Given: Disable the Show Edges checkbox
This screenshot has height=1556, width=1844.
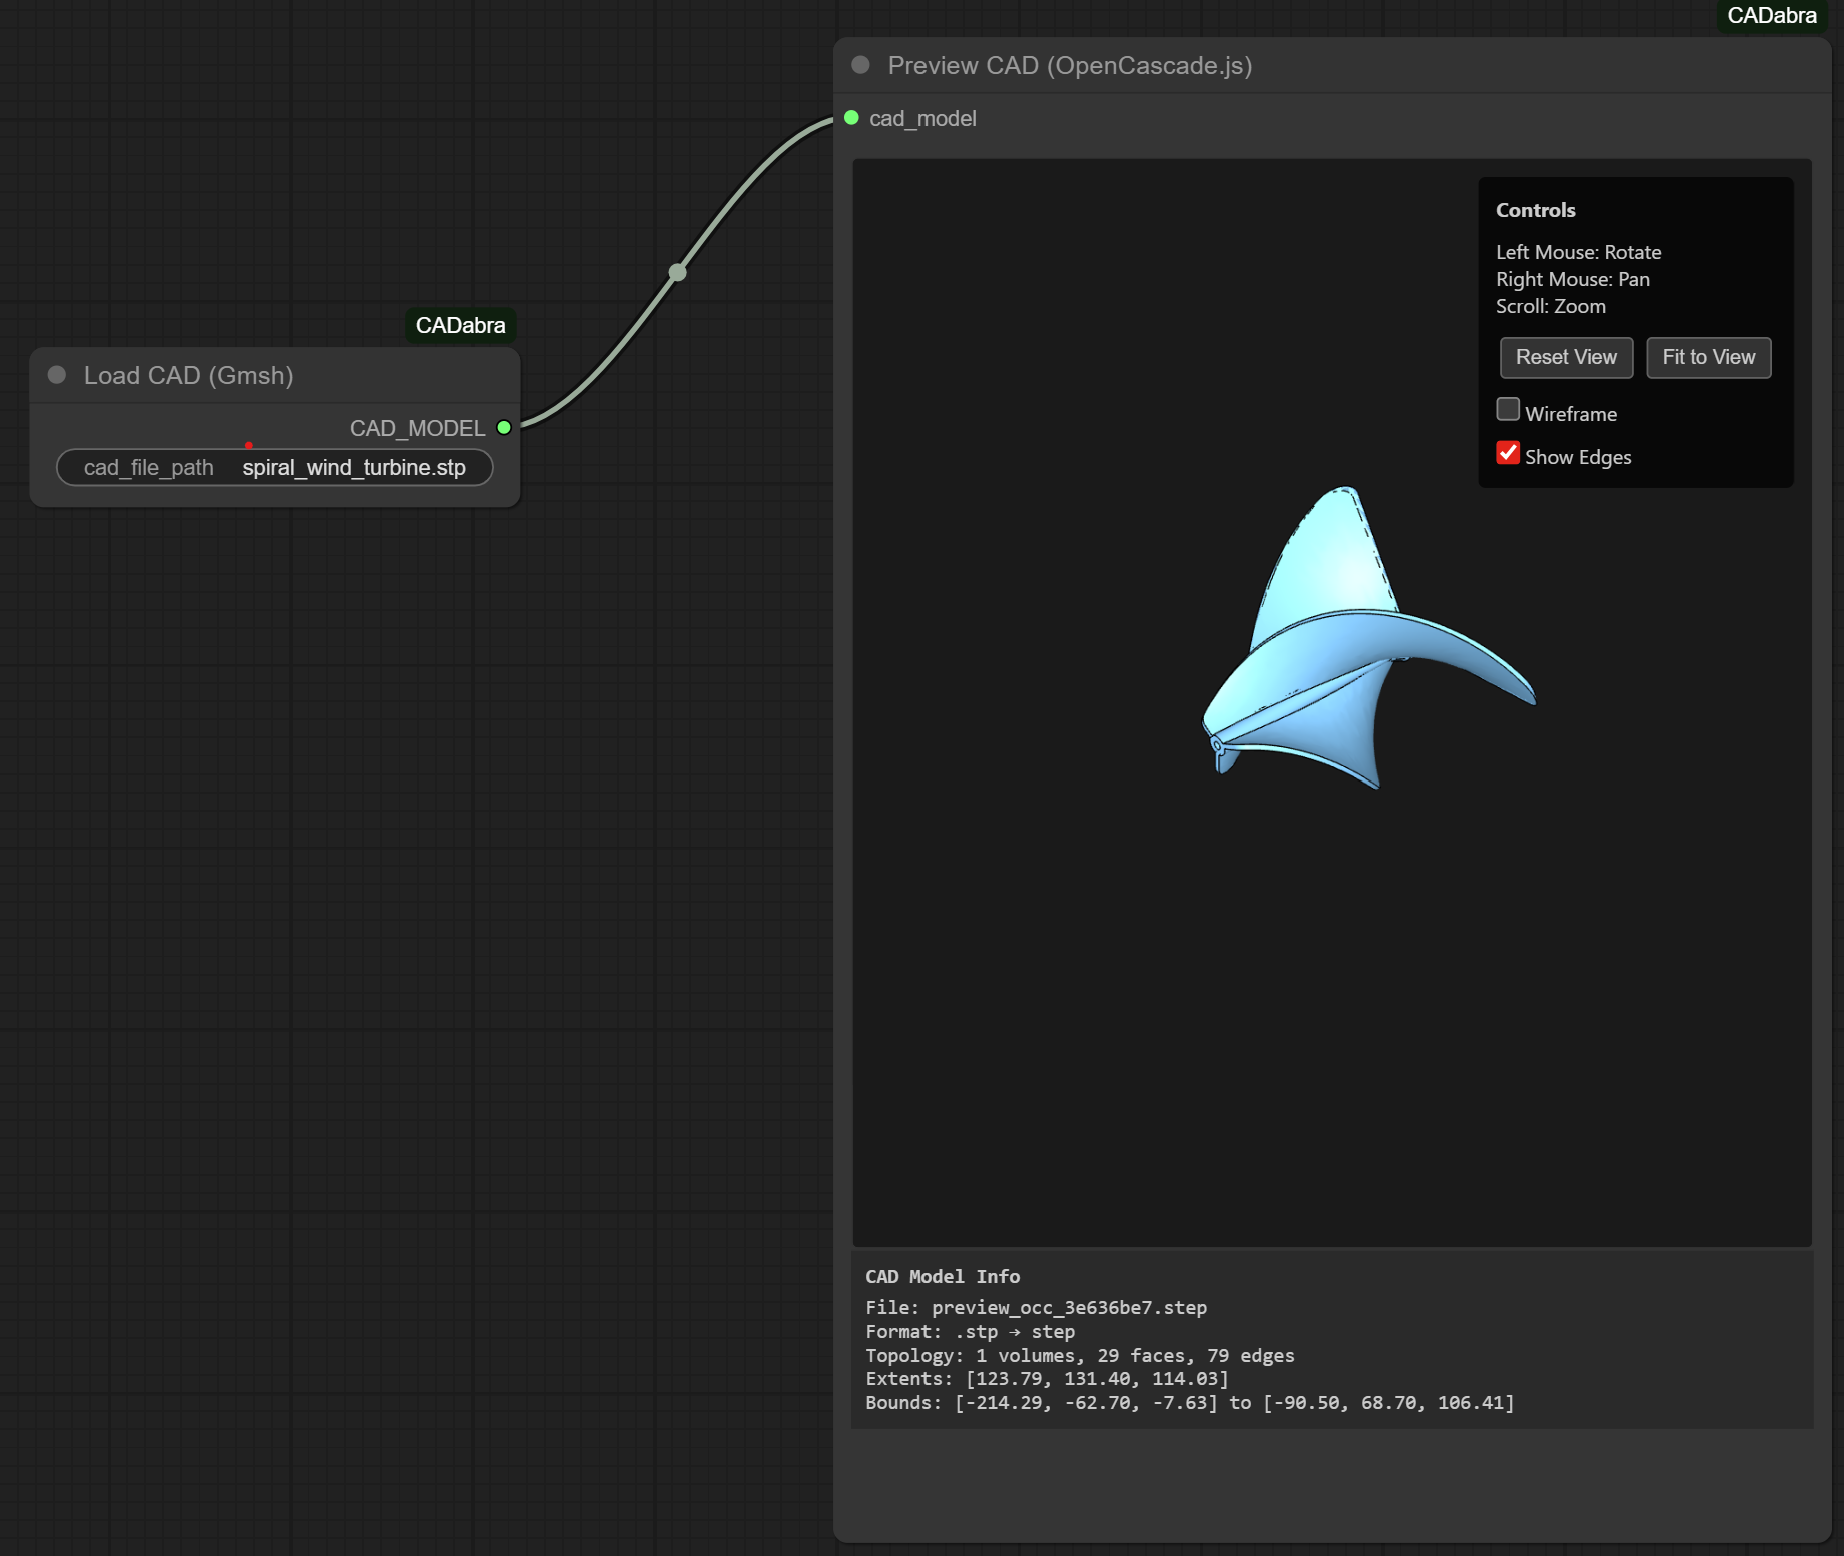Looking at the screenshot, I should pyautogui.click(x=1508, y=453).
